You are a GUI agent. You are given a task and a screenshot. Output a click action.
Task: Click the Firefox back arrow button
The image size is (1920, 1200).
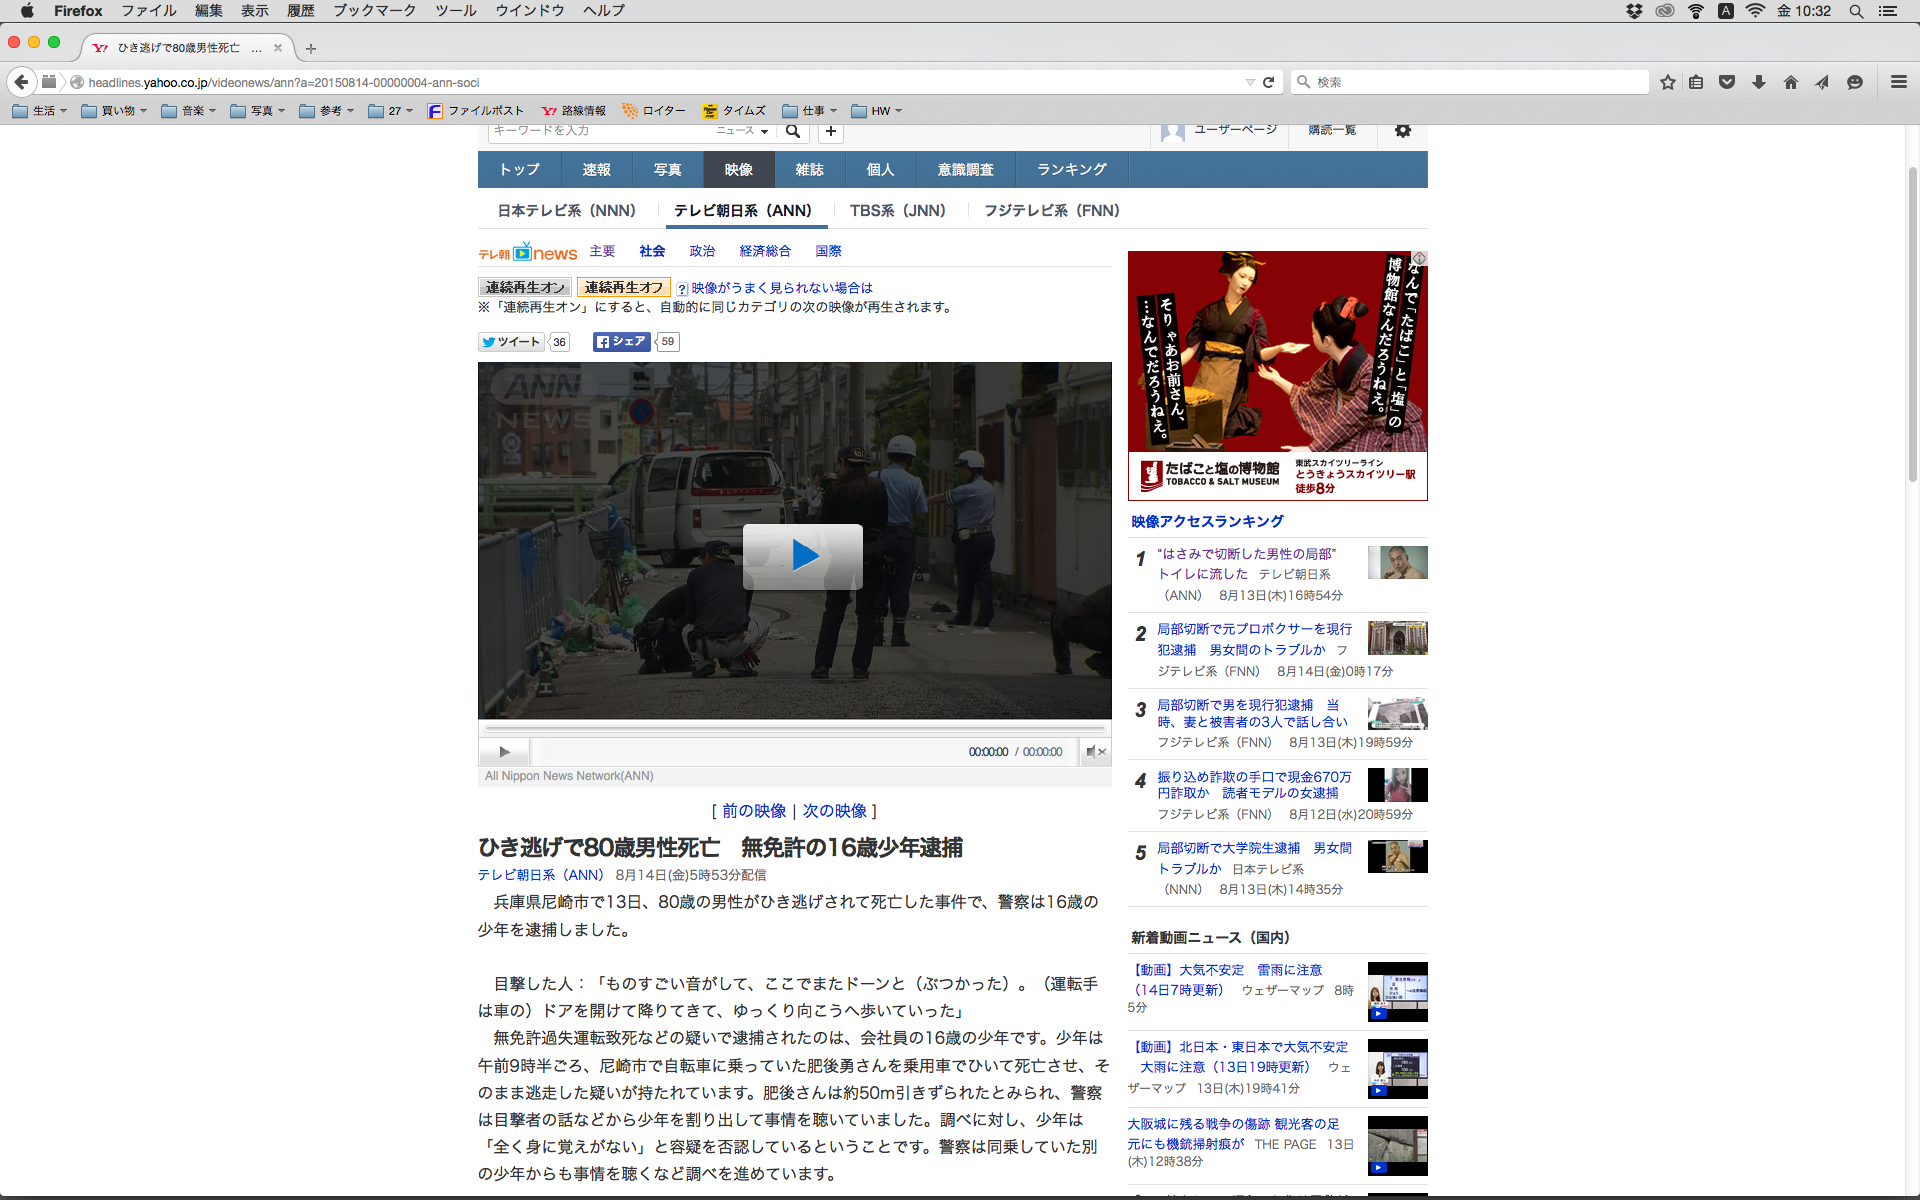coord(22,82)
